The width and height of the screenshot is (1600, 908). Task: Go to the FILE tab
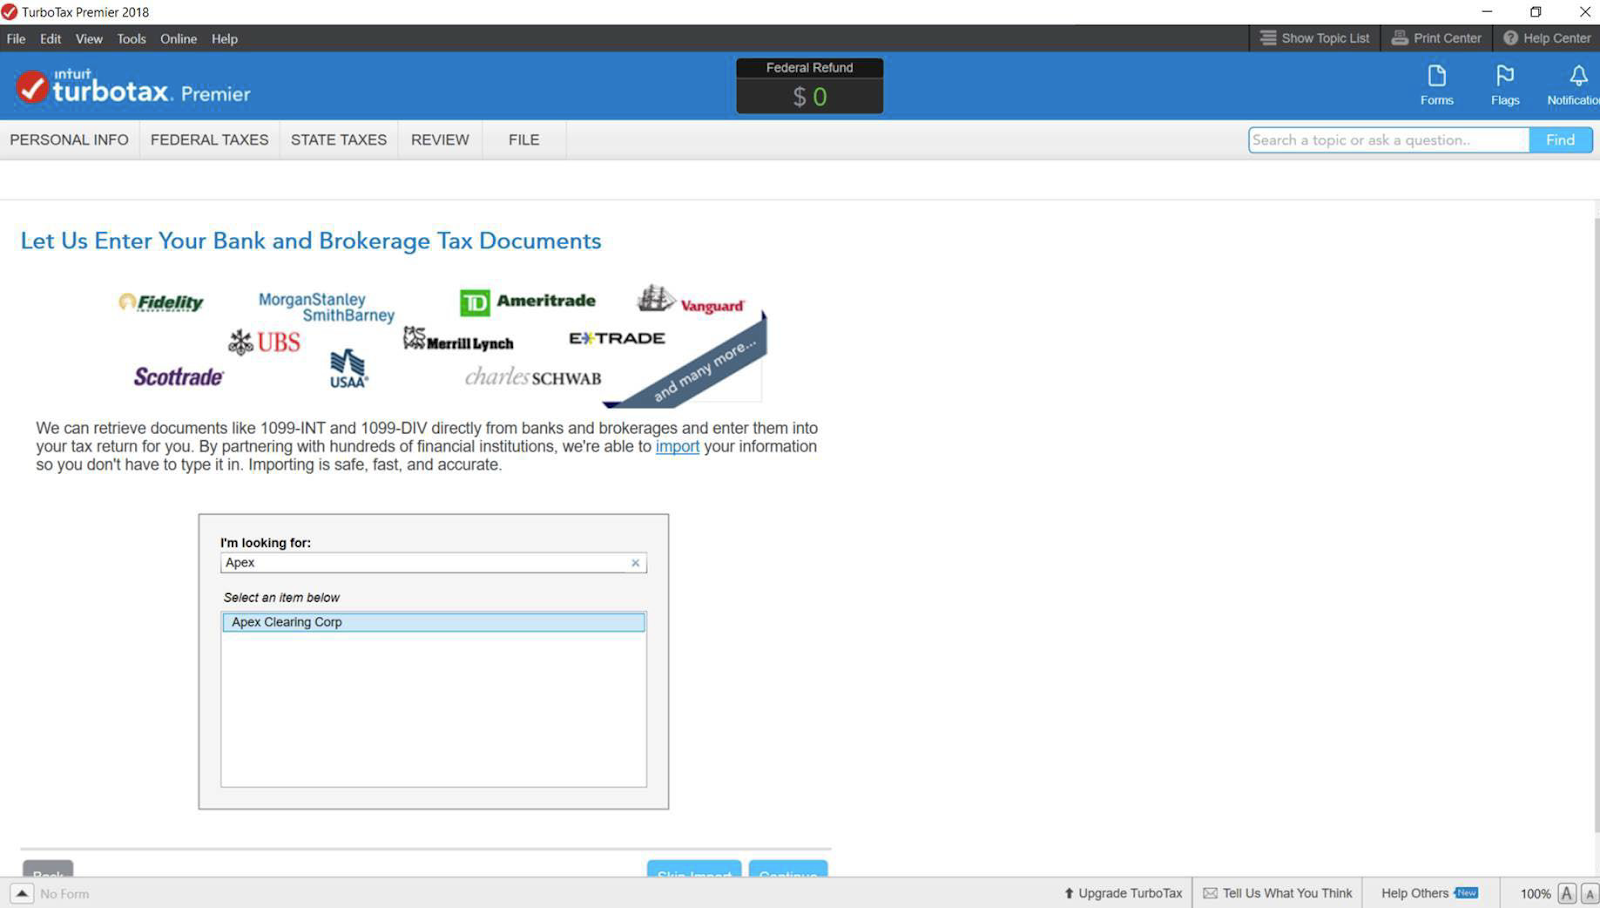pyautogui.click(x=523, y=140)
